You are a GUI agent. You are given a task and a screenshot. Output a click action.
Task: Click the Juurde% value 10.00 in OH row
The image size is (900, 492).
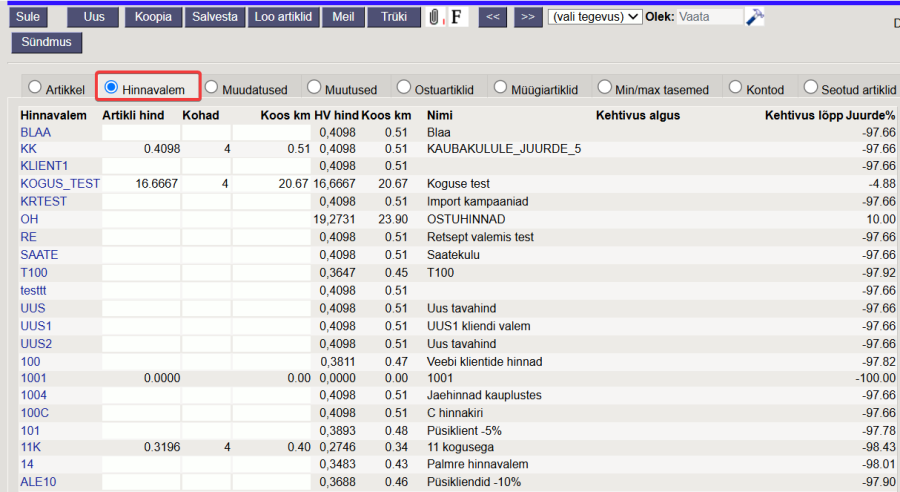coord(881,219)
